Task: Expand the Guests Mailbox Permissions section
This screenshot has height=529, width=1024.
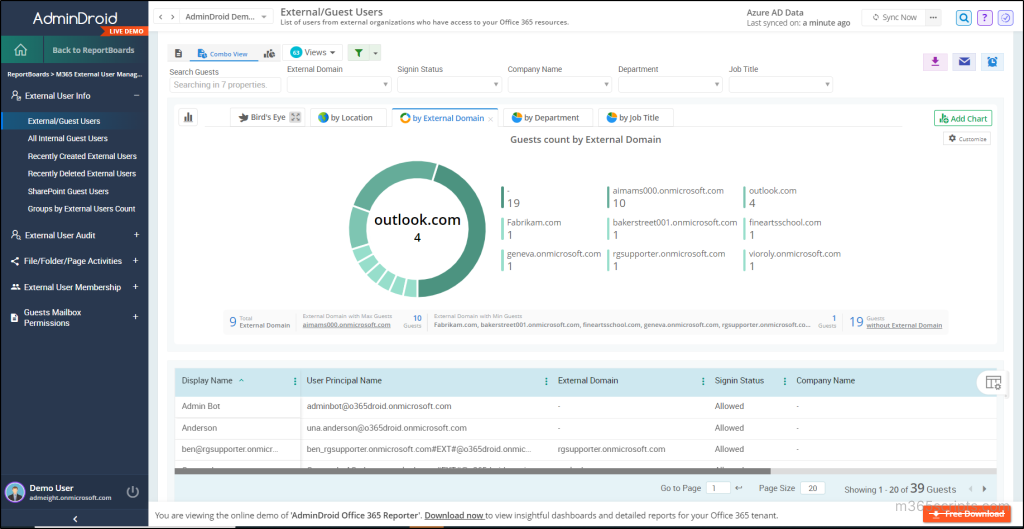Action: coord(136,317)
